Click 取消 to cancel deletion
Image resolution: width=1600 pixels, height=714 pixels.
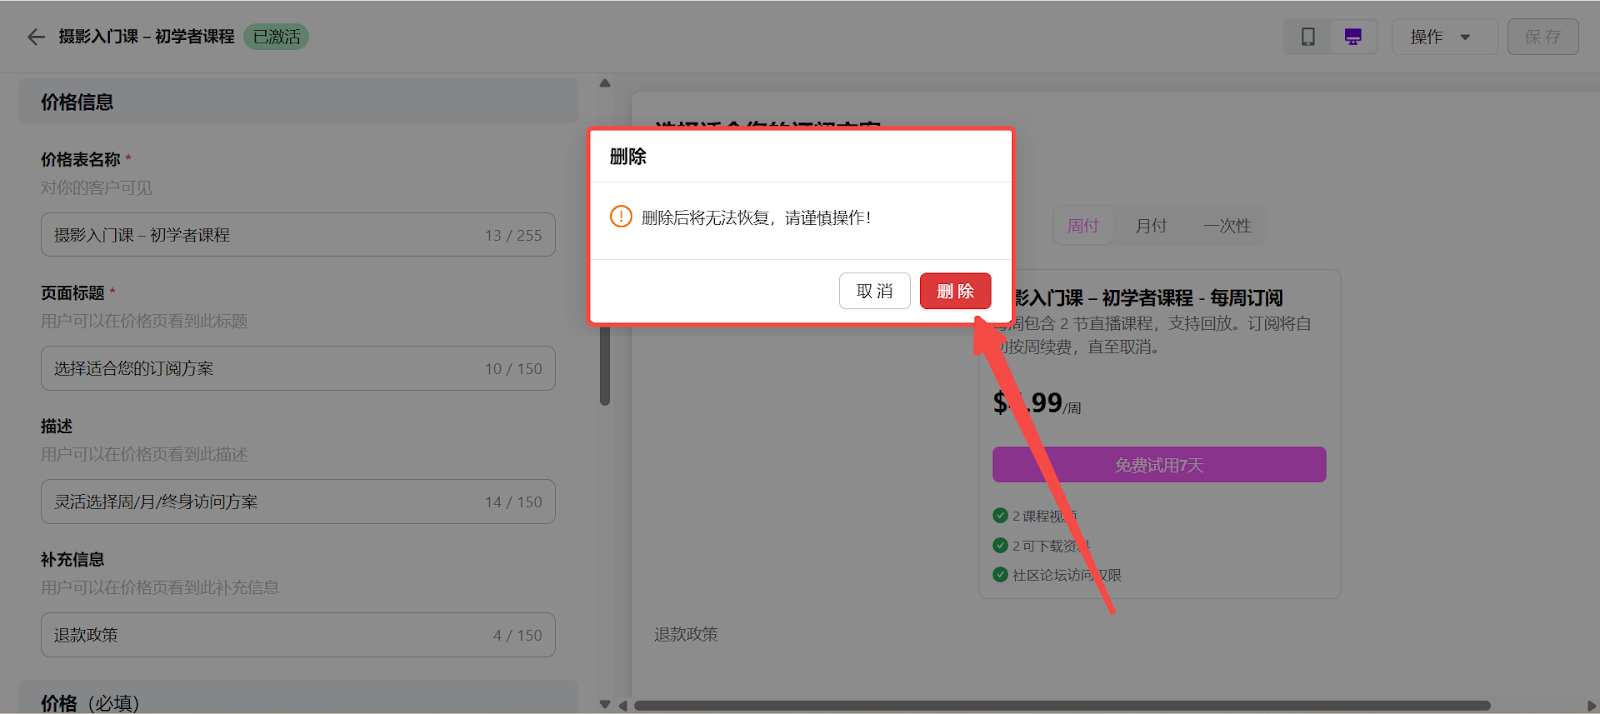(874, 291)
